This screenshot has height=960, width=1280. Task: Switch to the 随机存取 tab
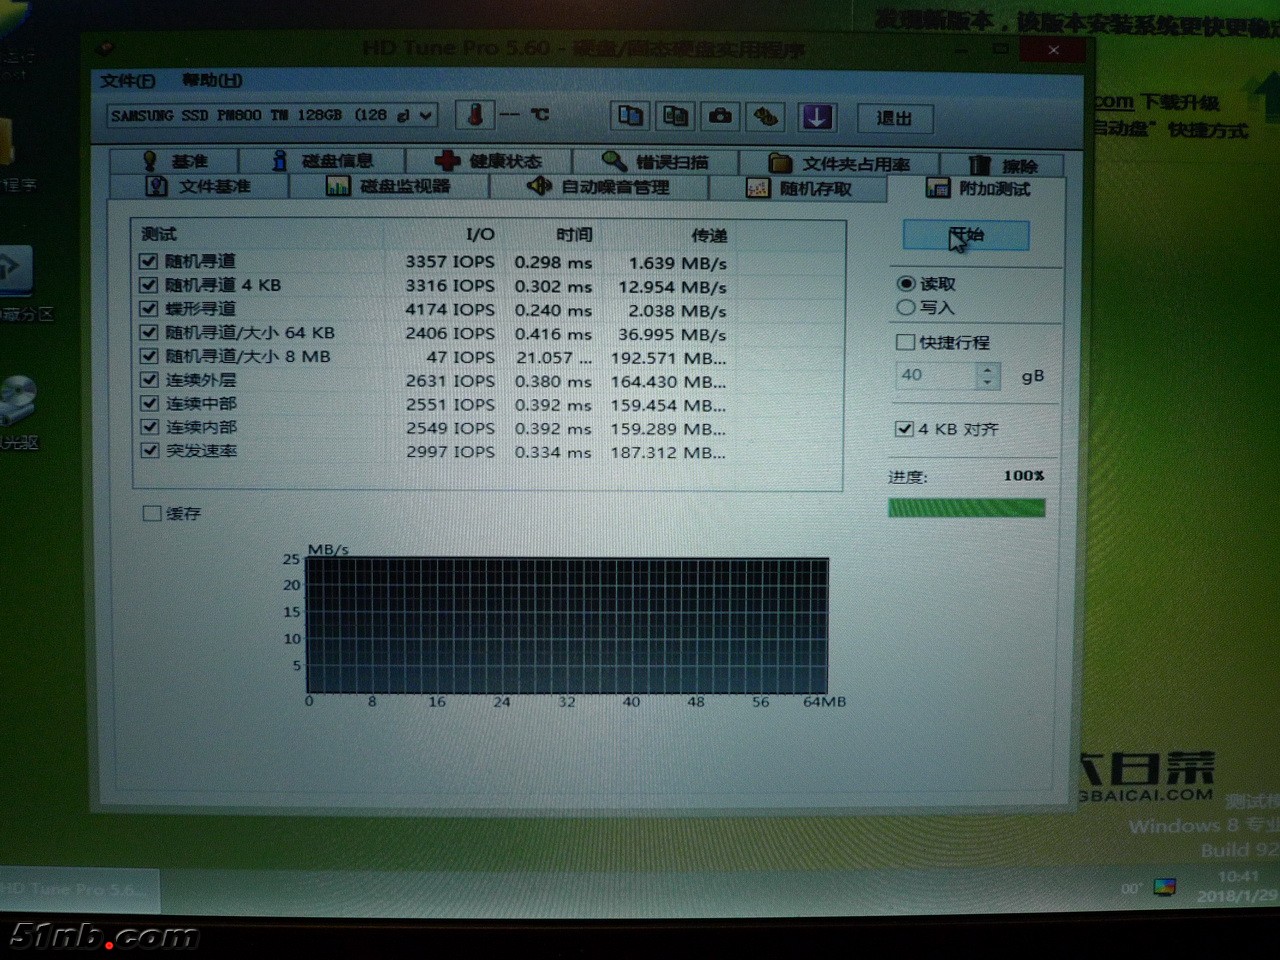798,188
